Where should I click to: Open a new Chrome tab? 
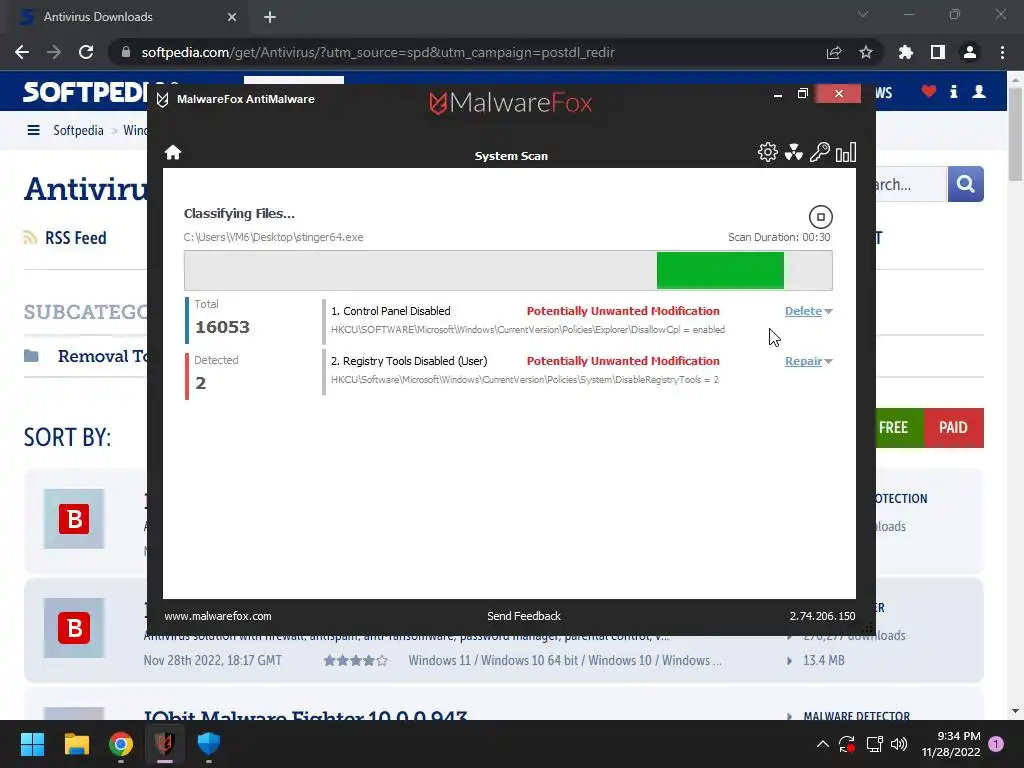pos(270,17)
